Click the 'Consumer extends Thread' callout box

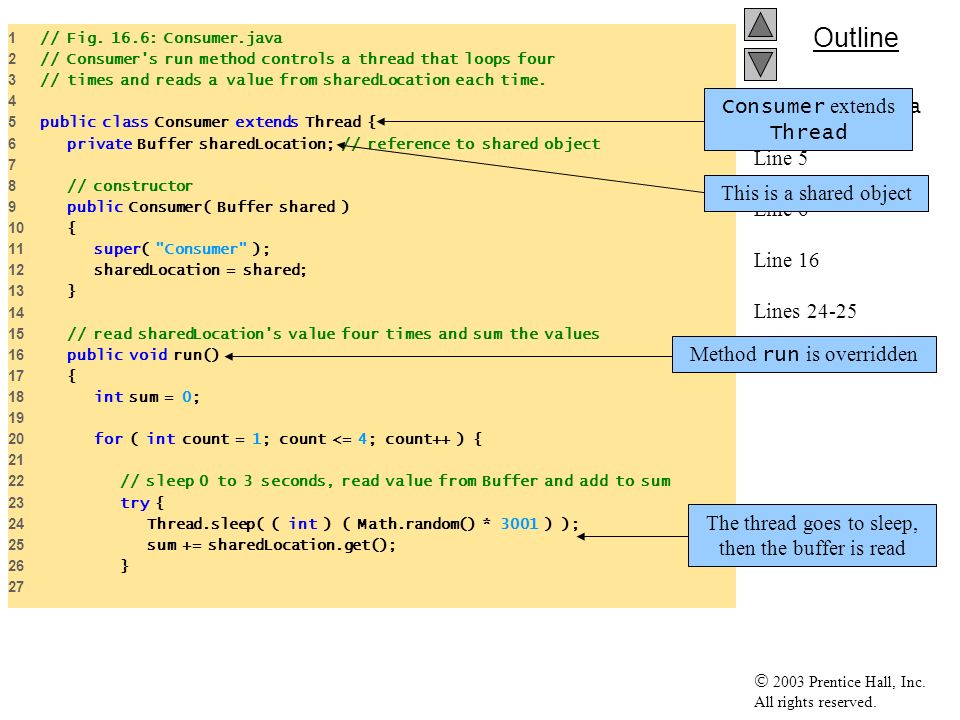tap(808, 119)
